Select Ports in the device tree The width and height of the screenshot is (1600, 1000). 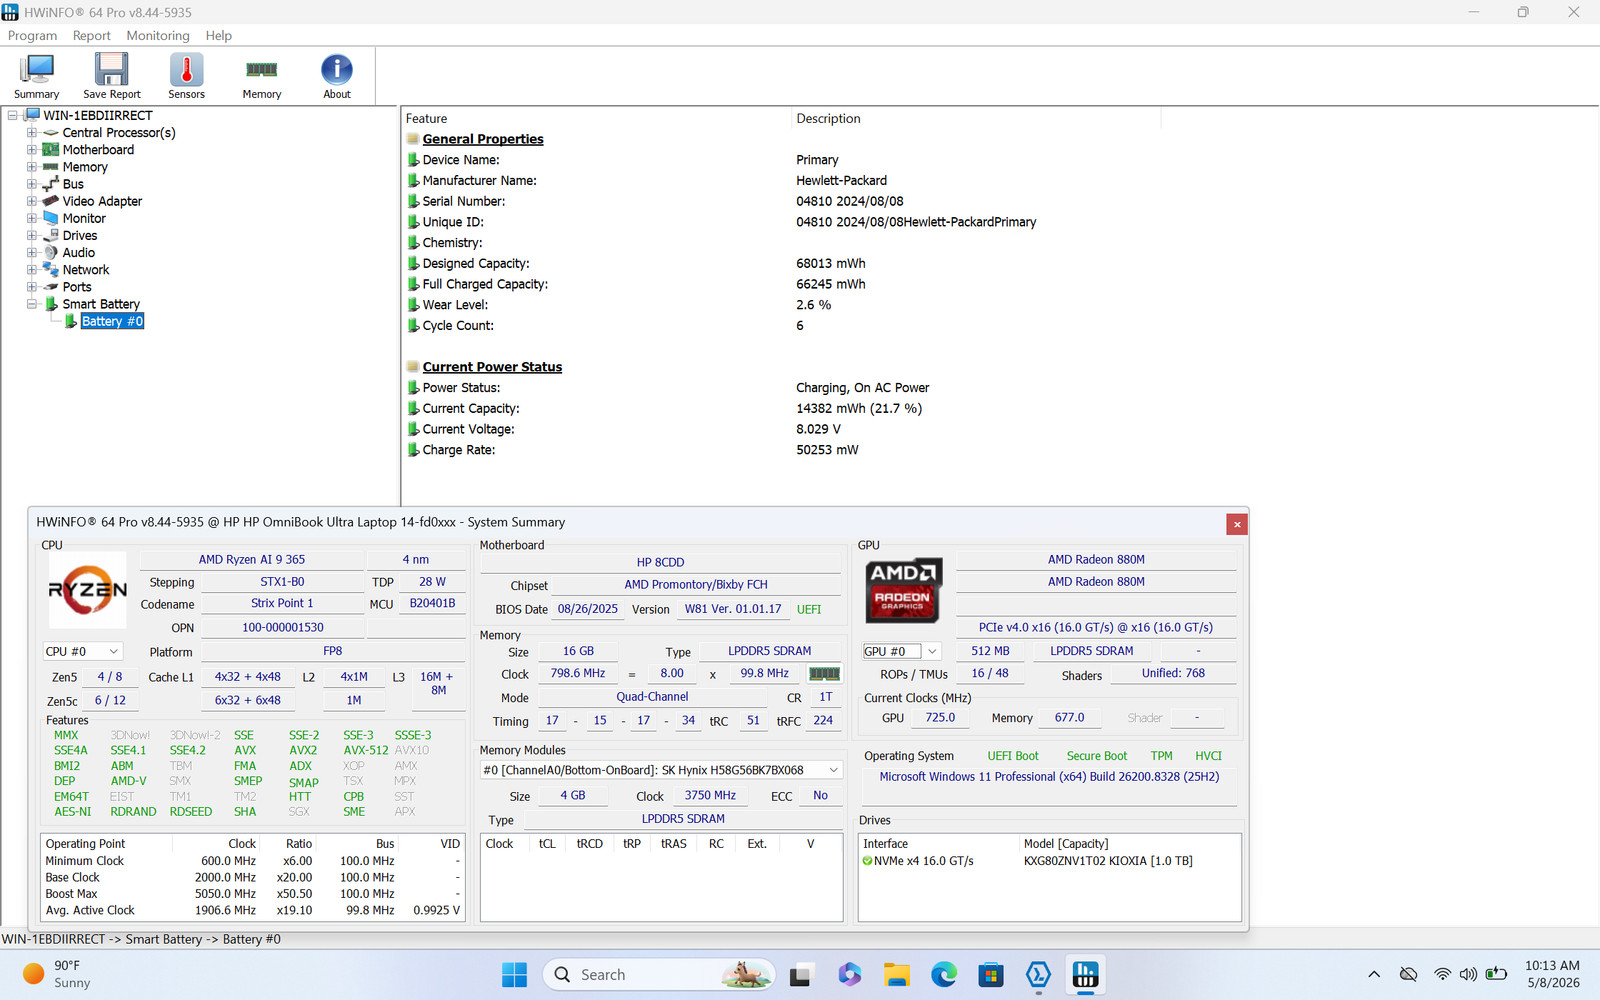[x=77, y=287]
